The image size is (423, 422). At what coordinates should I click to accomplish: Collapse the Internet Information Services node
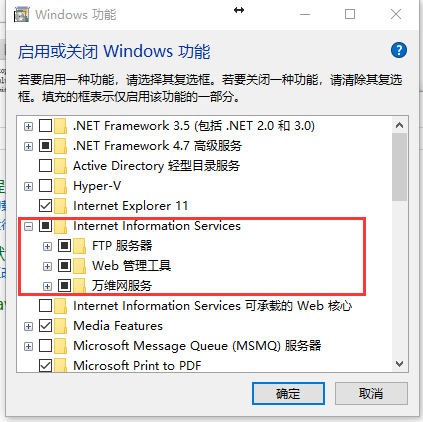pyautogui.click(x=29, y=227)
